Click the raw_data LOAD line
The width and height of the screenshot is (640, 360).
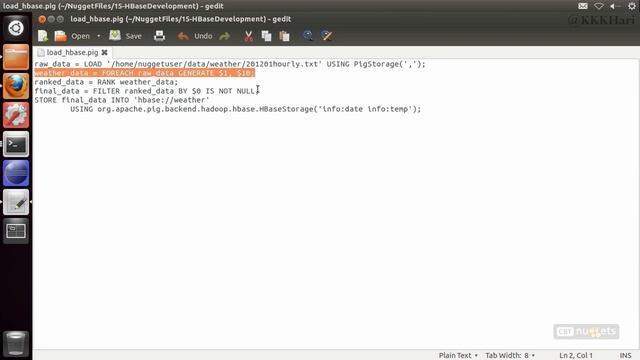[x=230, y=64]
